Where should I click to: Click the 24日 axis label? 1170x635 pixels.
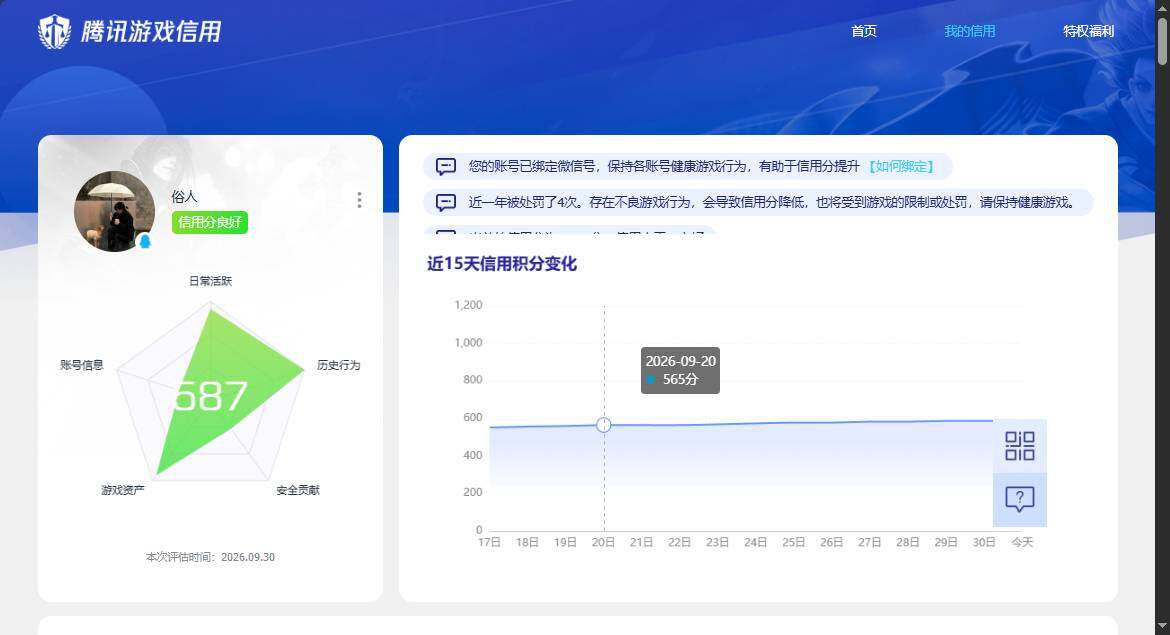click(755, 542)
